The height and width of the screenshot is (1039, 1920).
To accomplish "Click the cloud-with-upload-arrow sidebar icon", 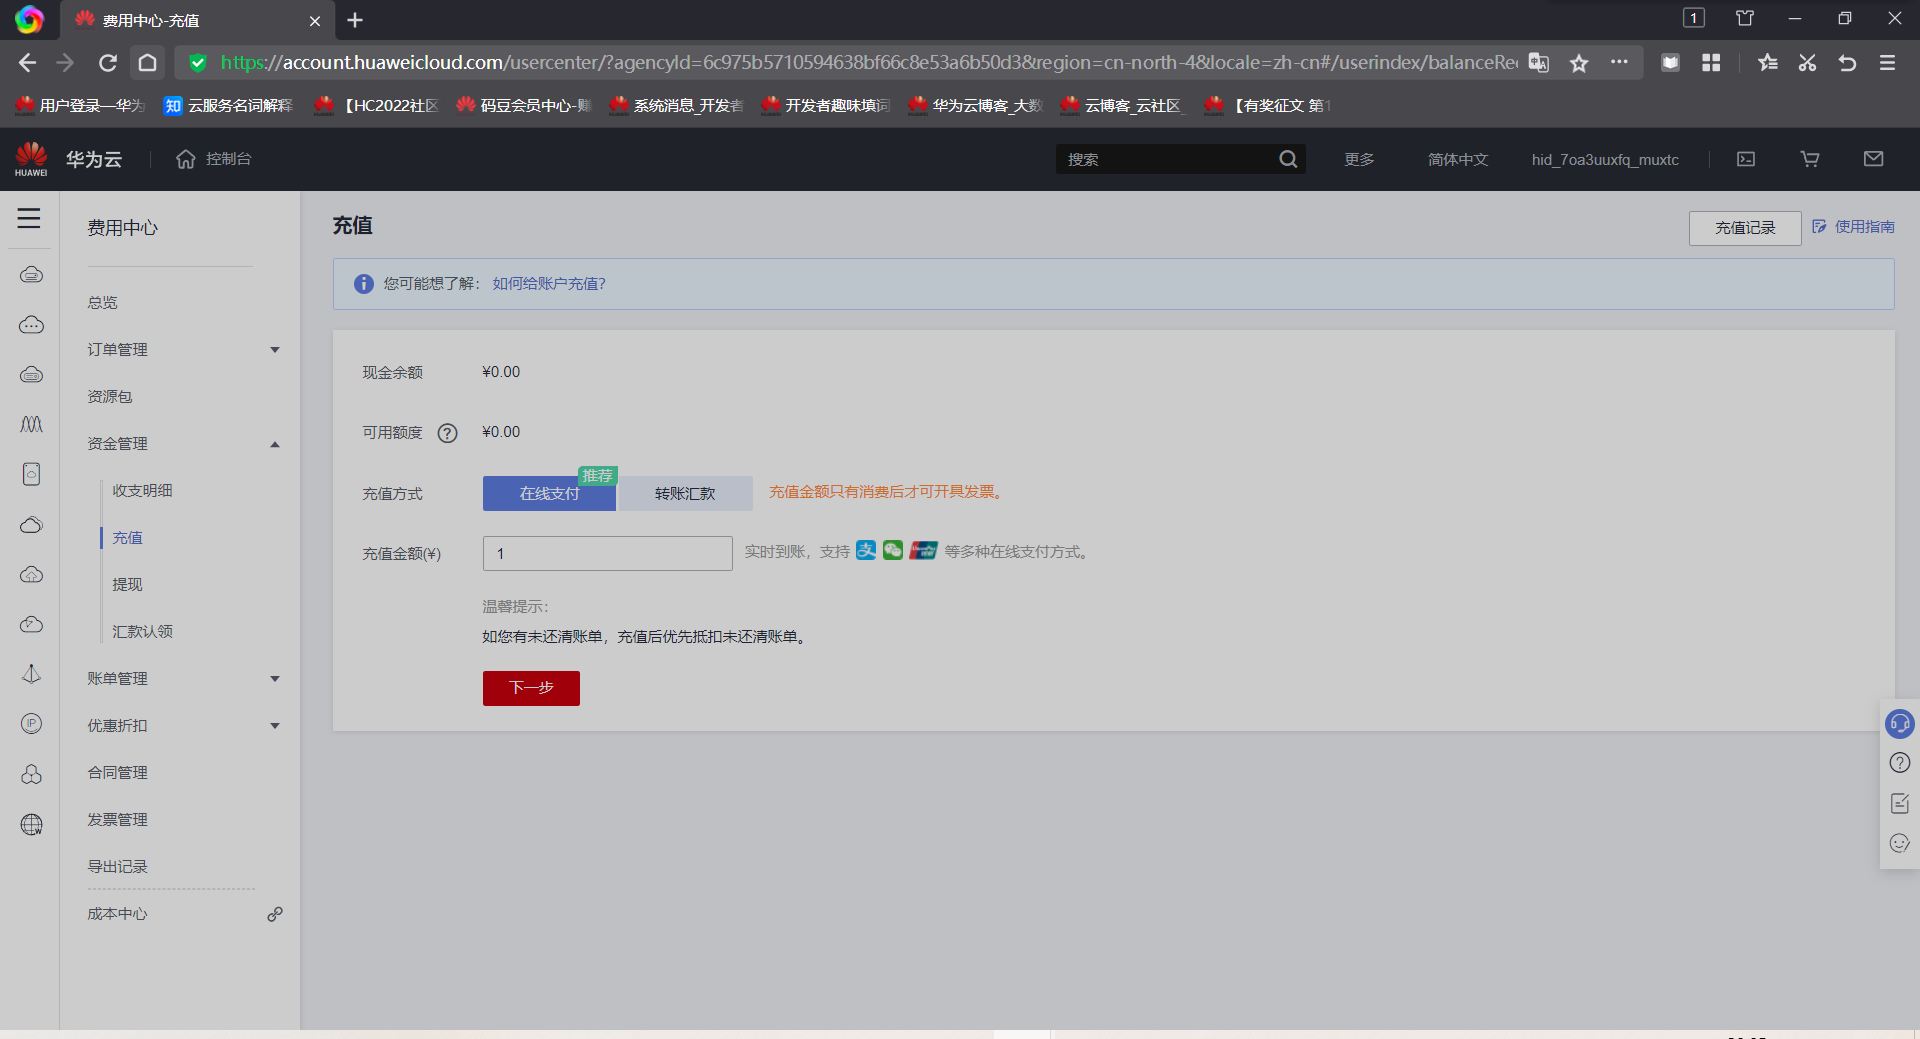I will [31, 575].
